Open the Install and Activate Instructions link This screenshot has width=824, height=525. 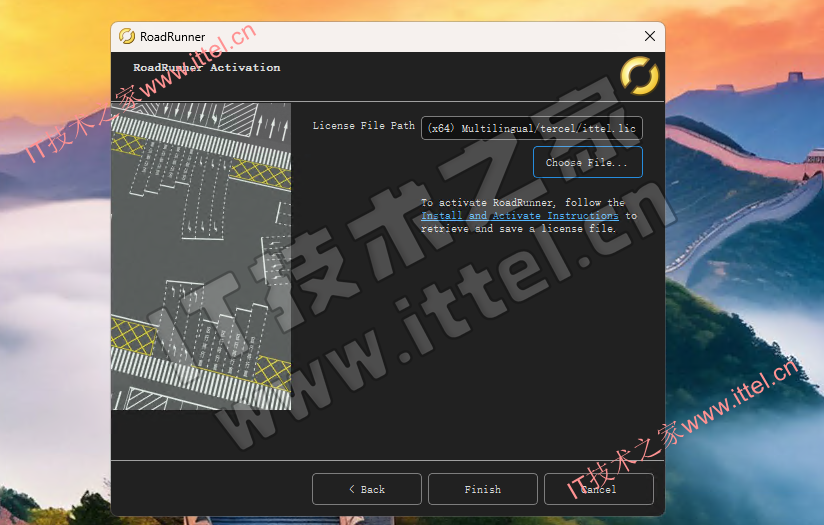coord(520,215)
